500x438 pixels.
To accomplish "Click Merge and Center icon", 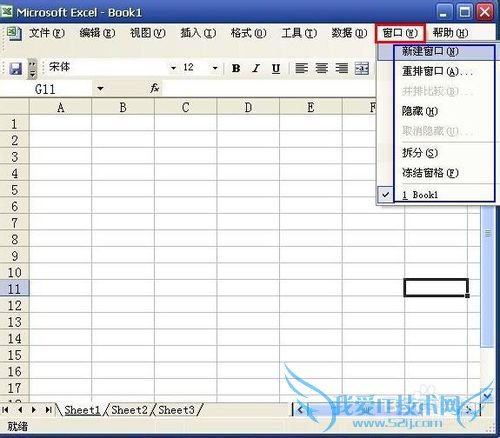I will pyautogui.click(x=362, y=68).
